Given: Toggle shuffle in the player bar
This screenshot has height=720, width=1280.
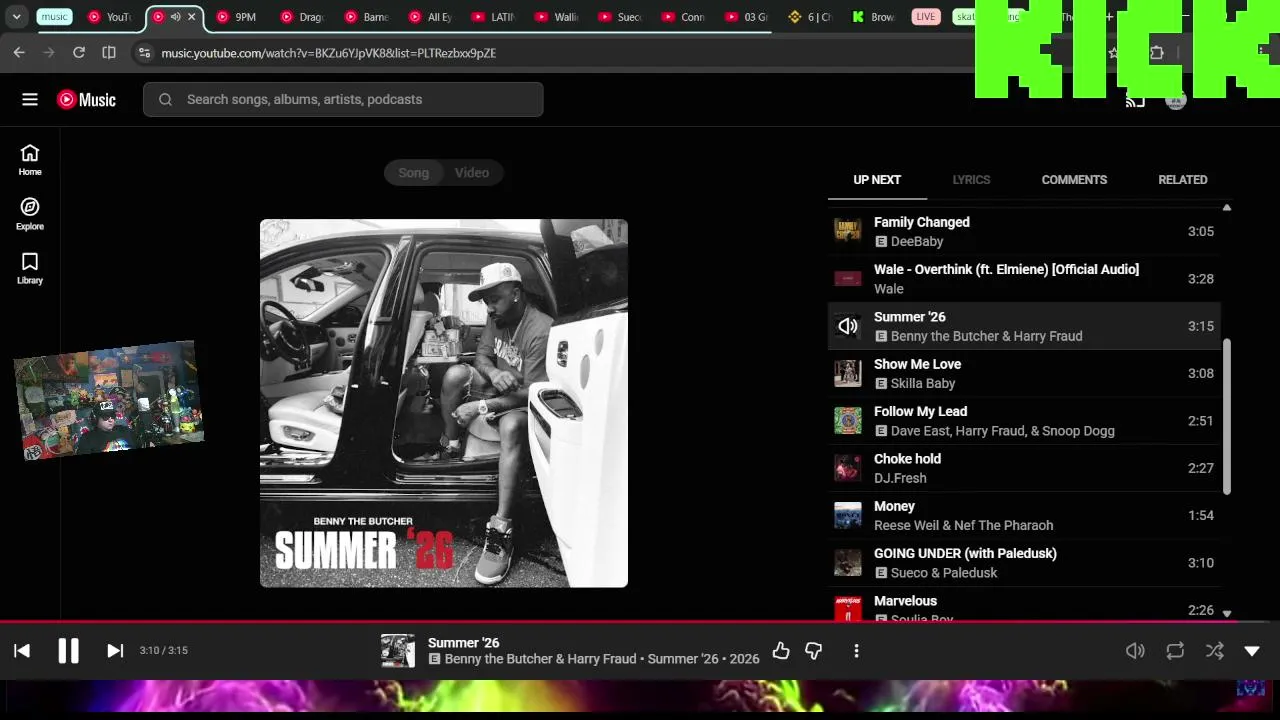Looking at the screenshot, I should coord(1215,651).
